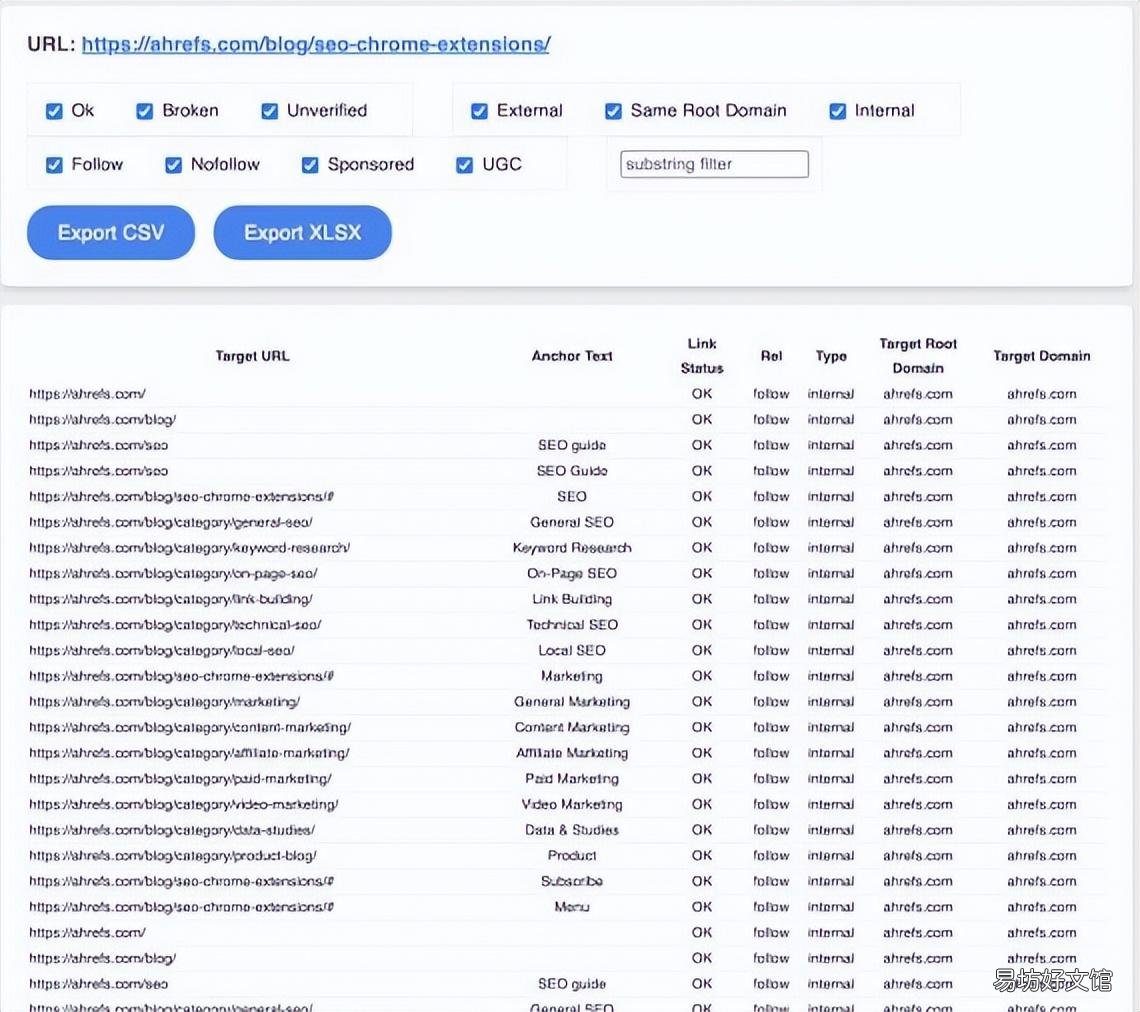Uncheck the Internal links checkbox
The image size is (1140, 1012).
[x=838, y=111]
